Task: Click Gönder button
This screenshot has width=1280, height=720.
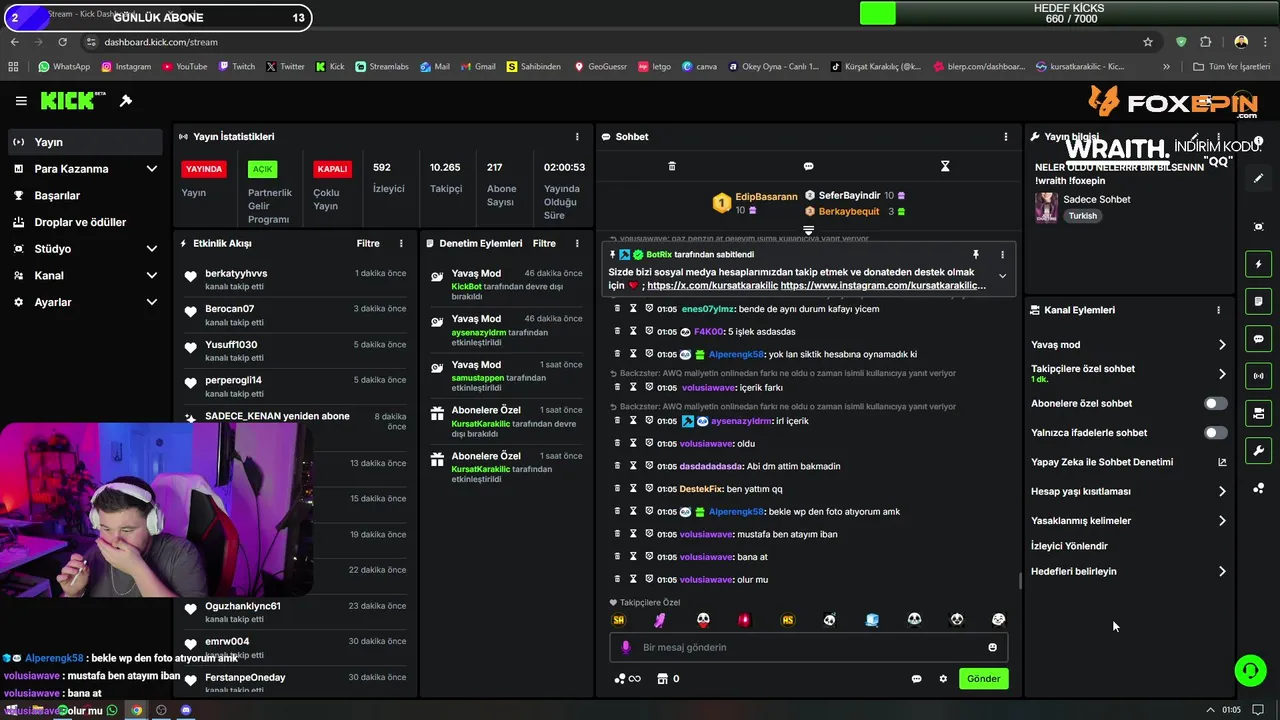Action: click(983, 679)
